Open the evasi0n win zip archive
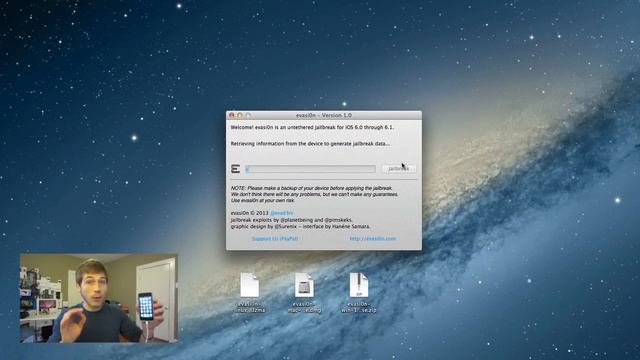 [x=359, y=293]
